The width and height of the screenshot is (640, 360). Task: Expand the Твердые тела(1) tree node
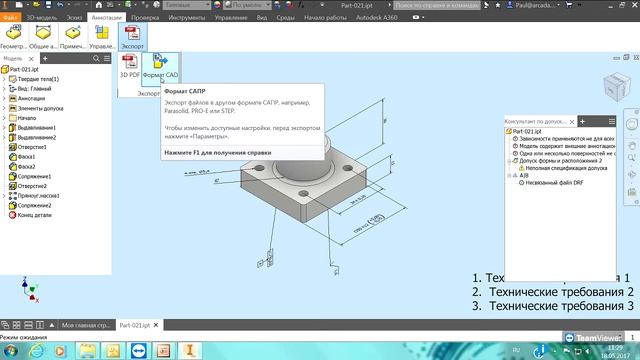[4, 79]
